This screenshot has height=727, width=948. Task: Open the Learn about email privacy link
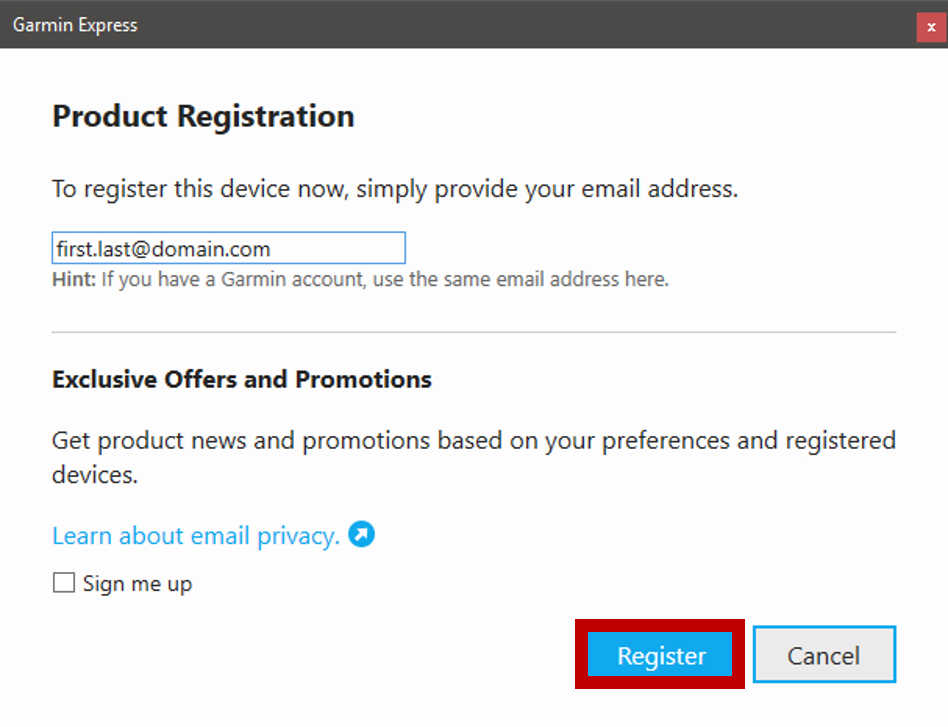click(195, 536)
